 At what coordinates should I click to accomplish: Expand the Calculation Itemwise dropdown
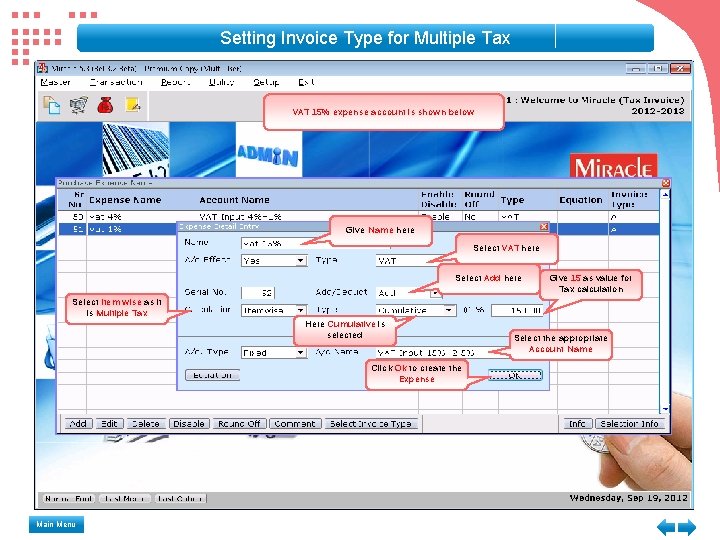(300, 310)
